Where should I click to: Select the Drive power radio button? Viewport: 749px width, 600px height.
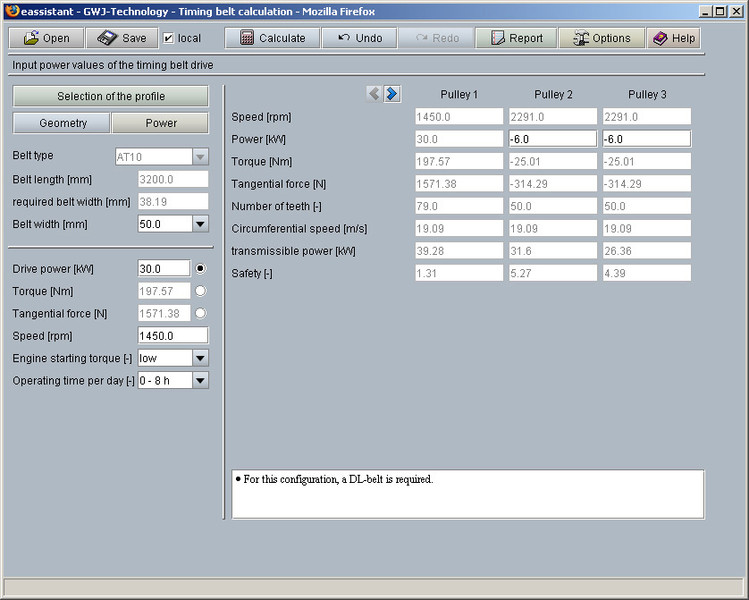pyautogui.click(x=201, y=269)
